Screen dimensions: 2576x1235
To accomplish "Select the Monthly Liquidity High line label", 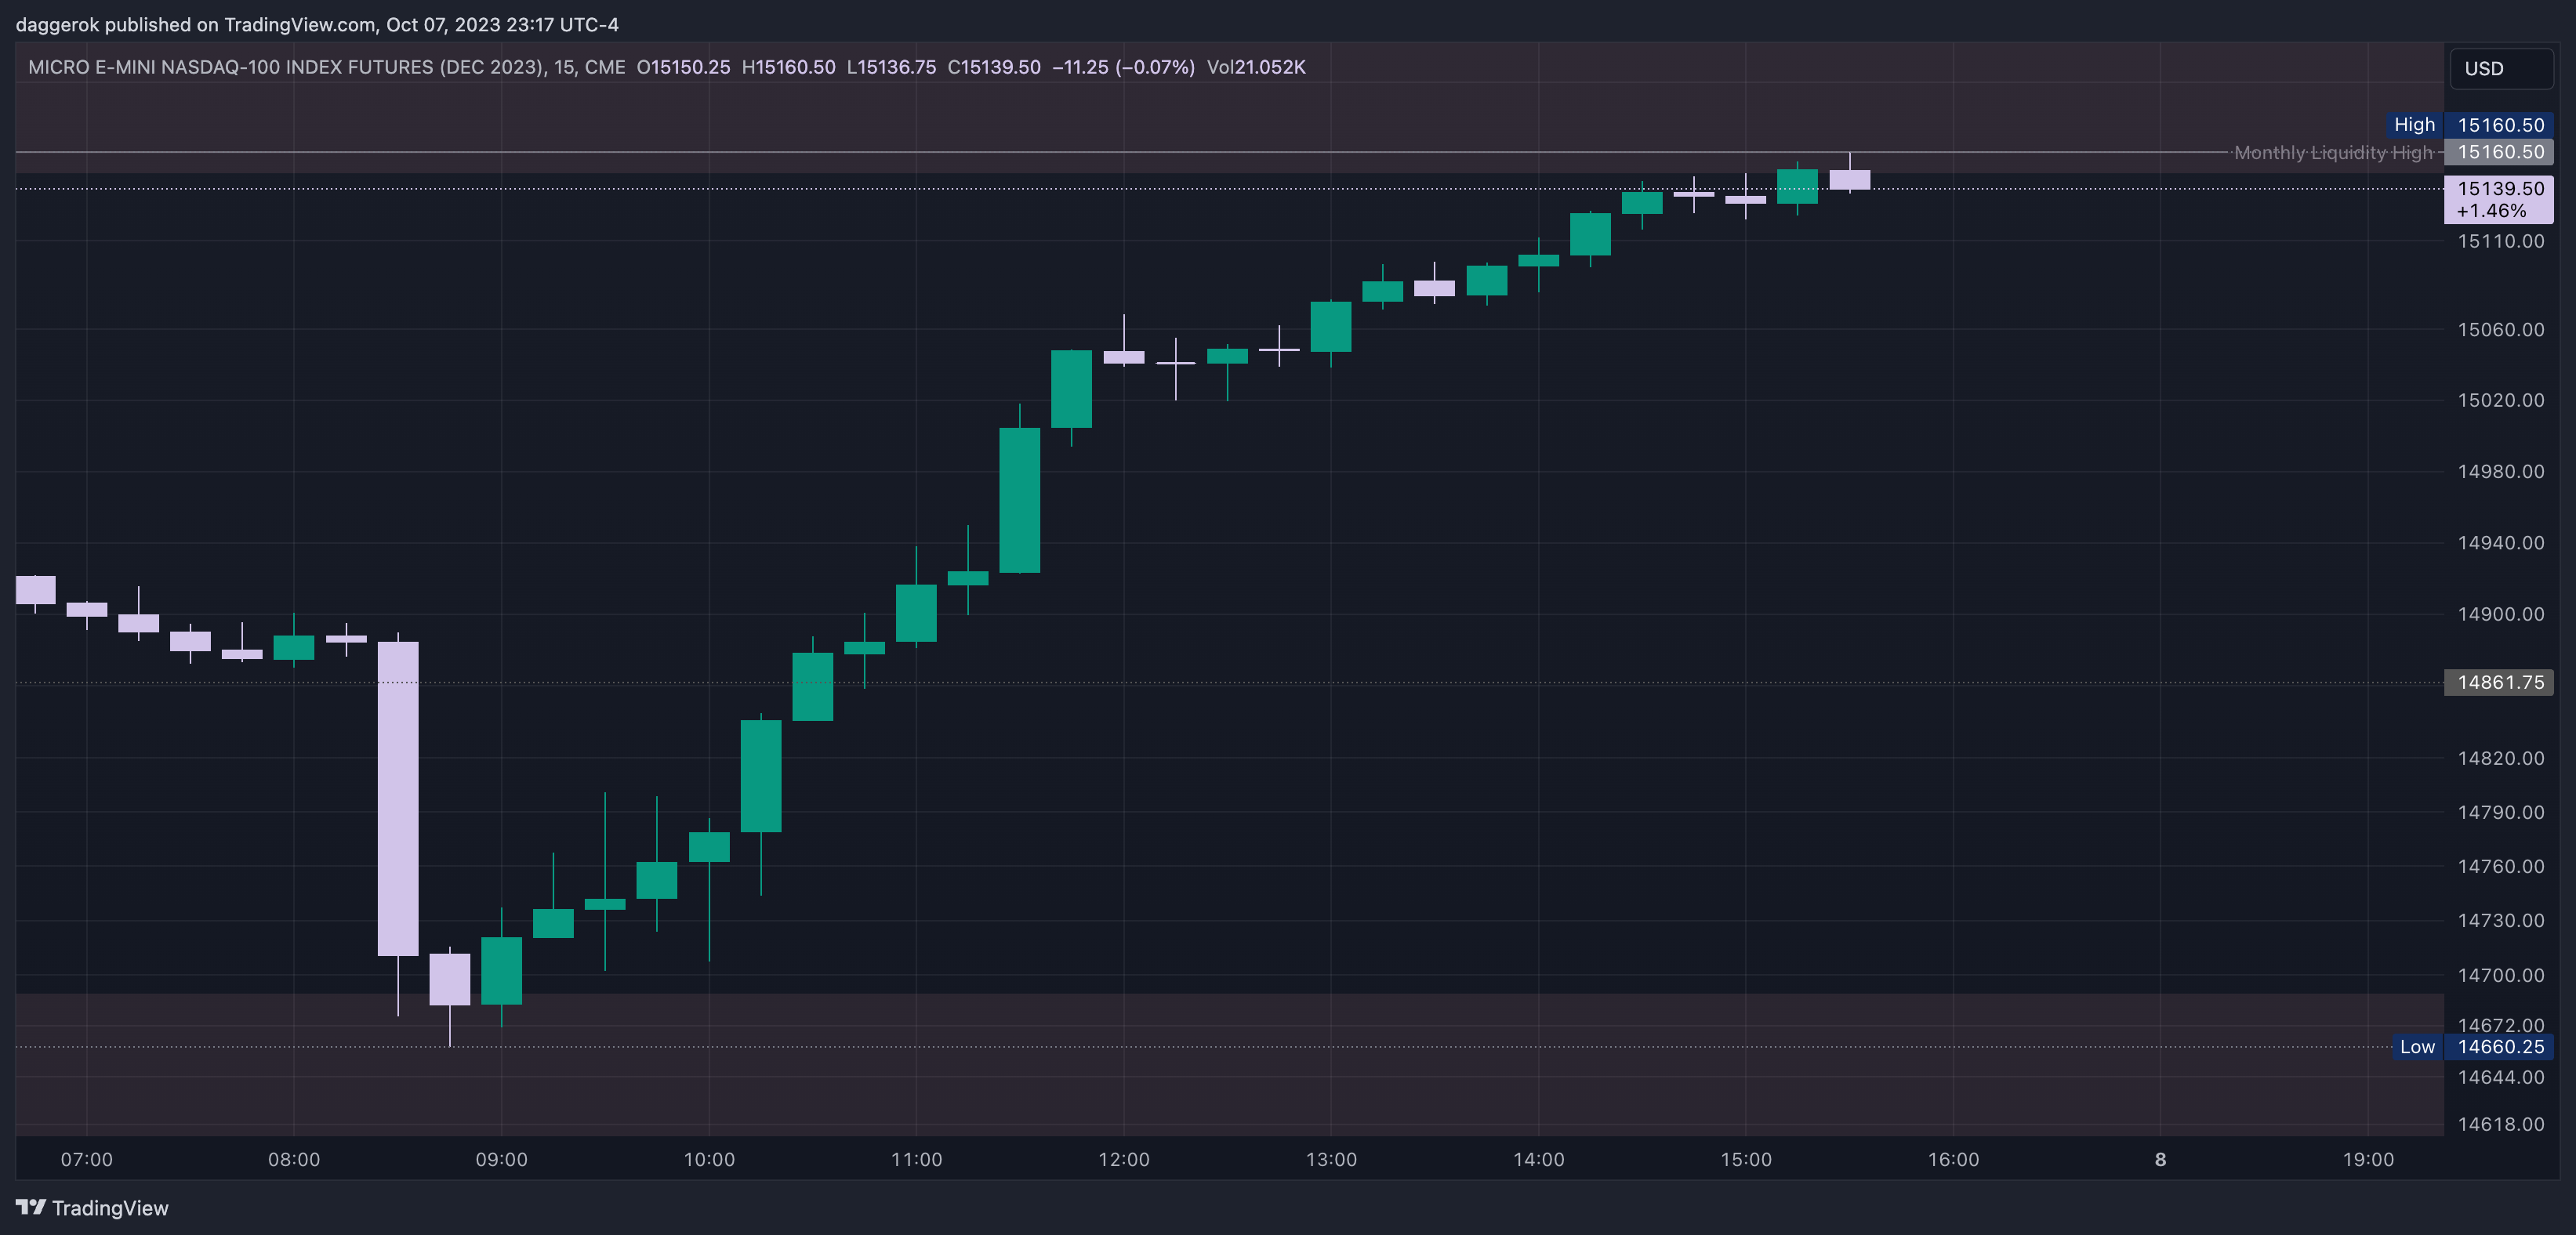I will click(2332, 152).
